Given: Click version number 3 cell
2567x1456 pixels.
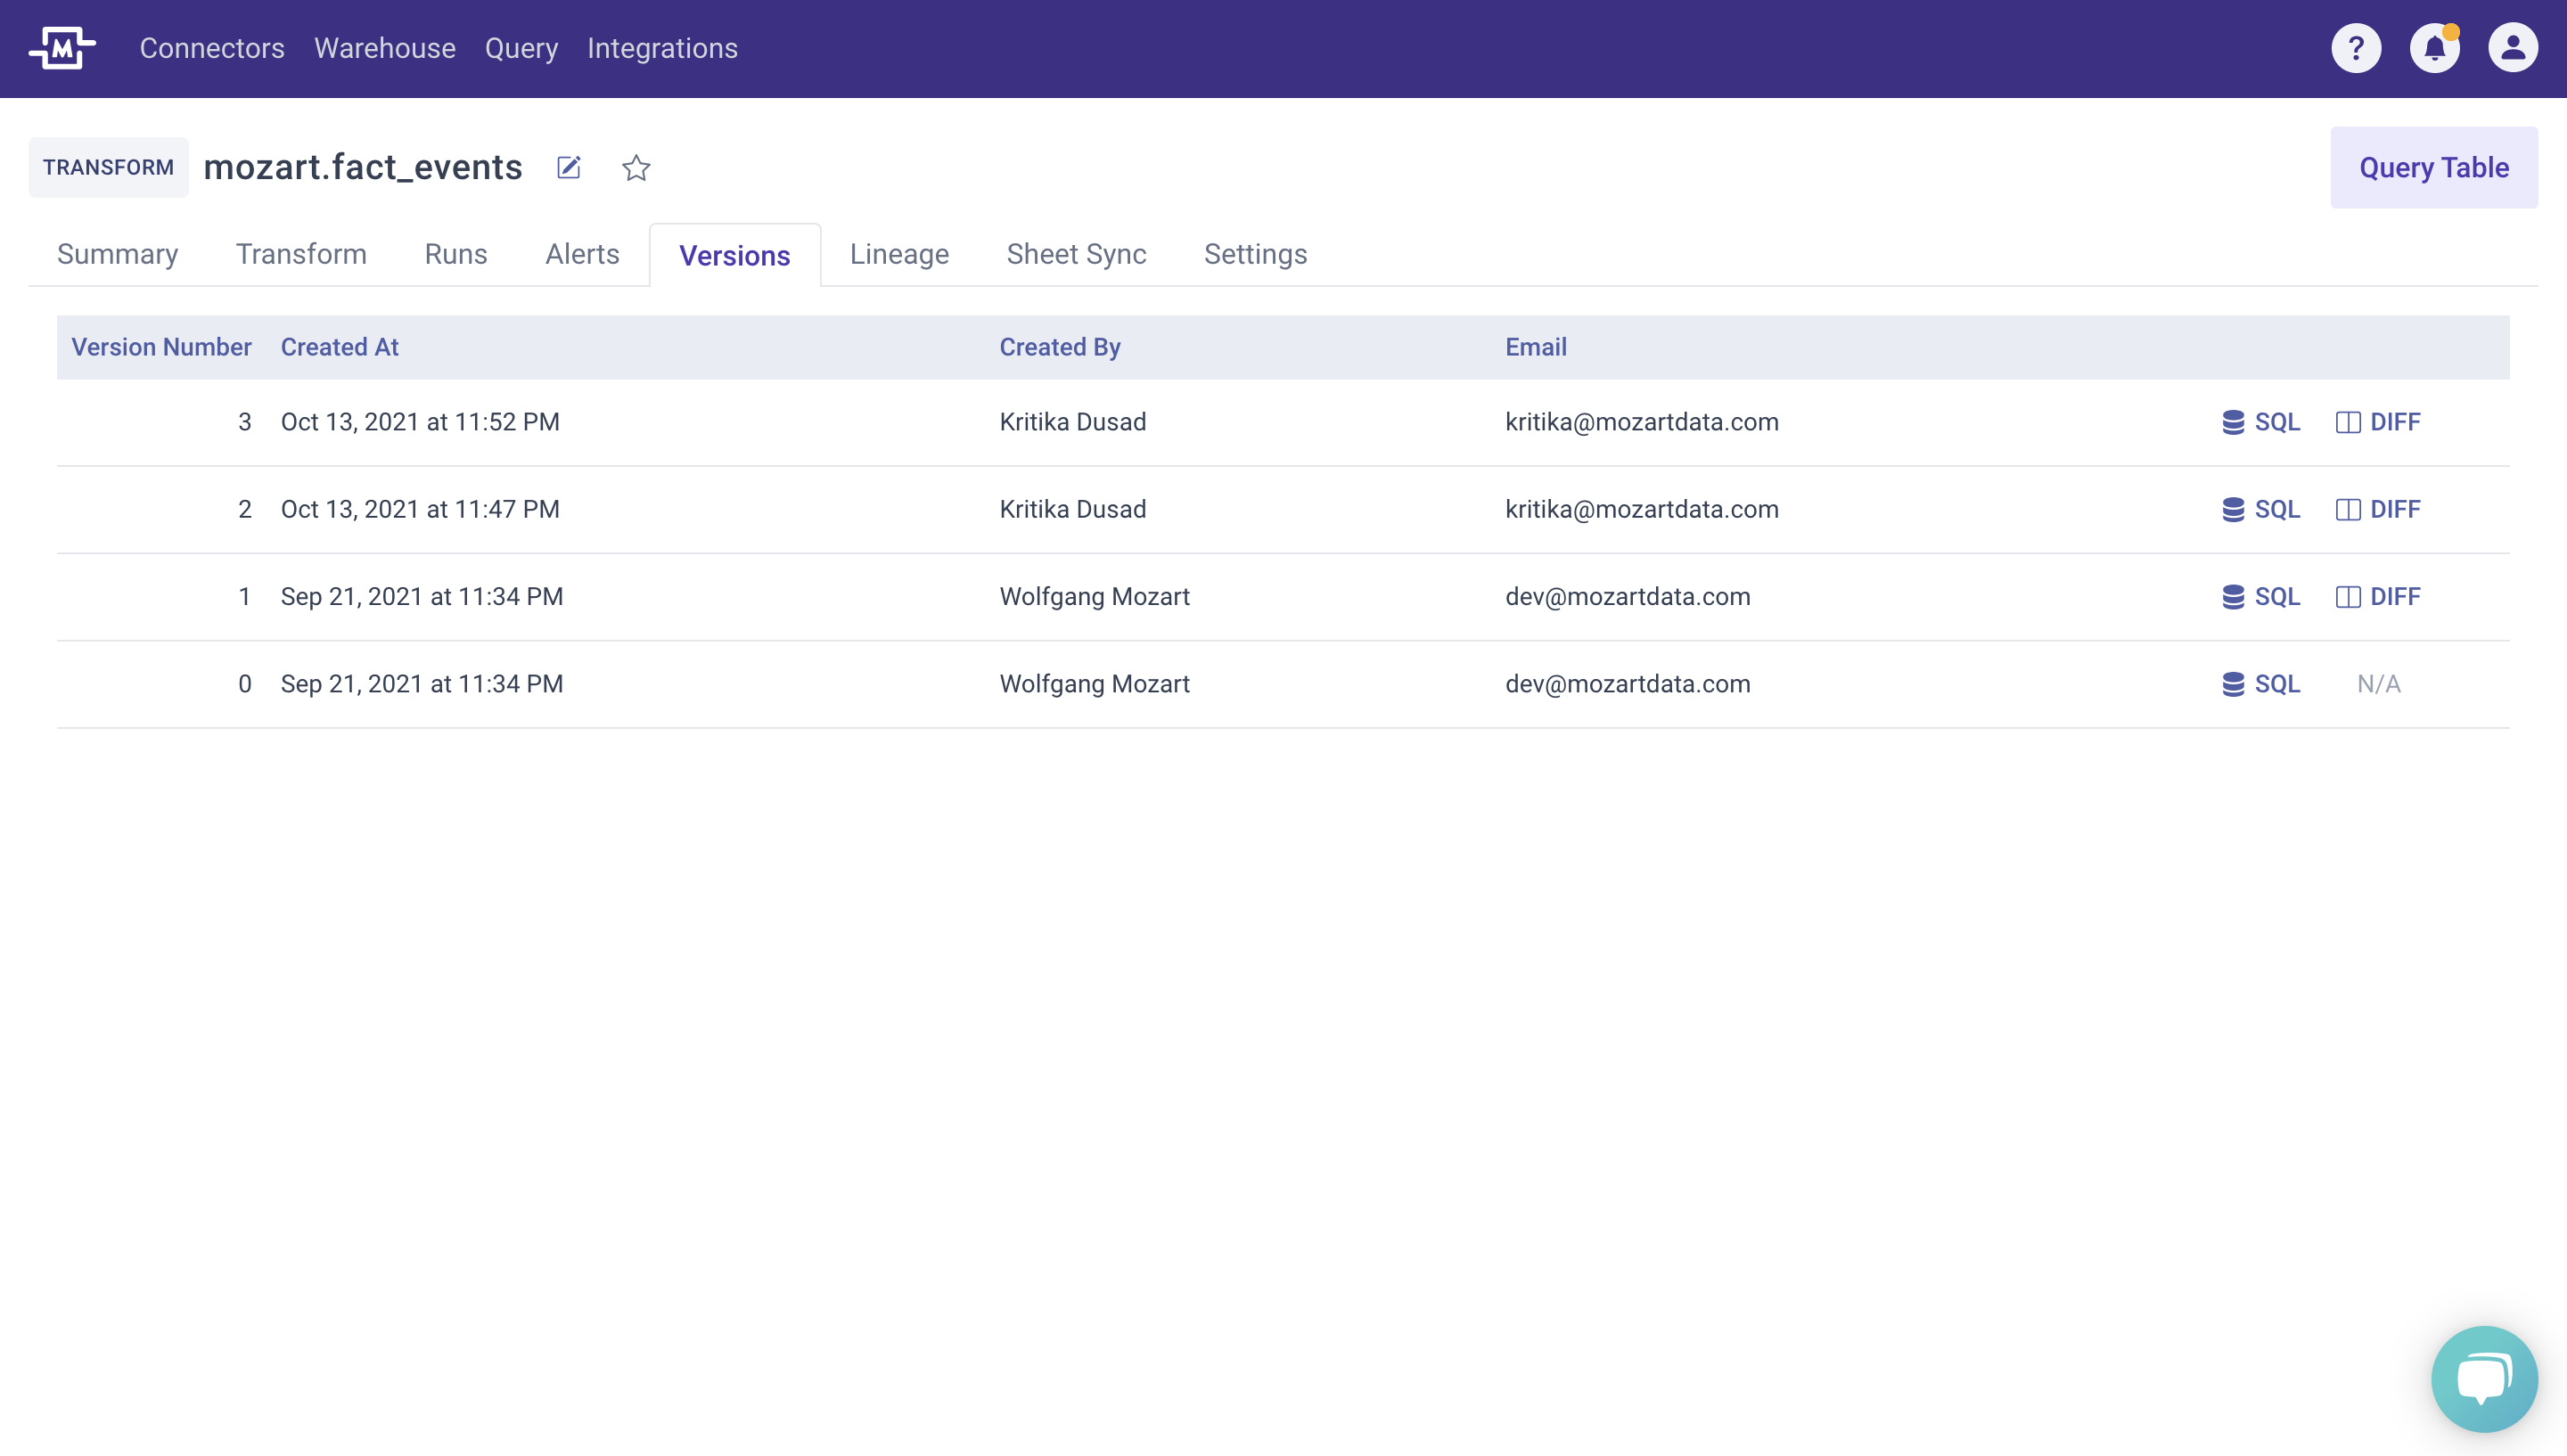Looking at the screenshot, I should pos(245,422).
